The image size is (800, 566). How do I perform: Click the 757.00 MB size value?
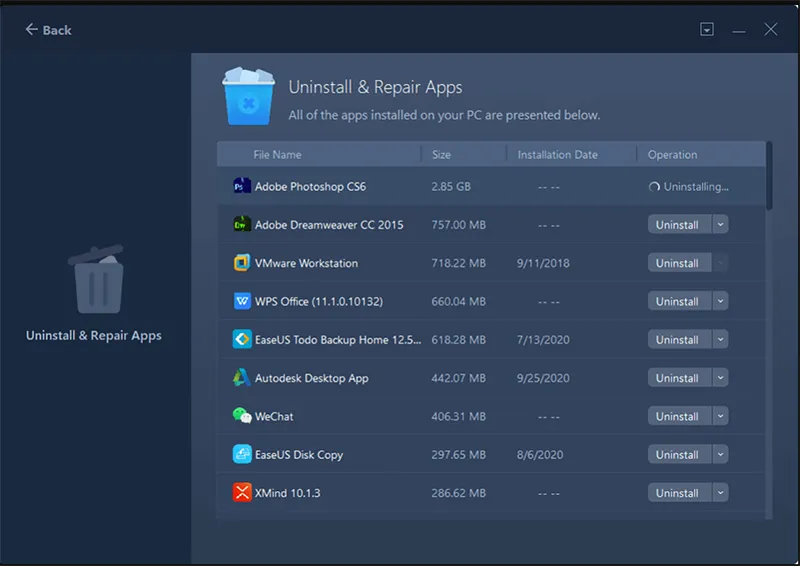[459, 225]
